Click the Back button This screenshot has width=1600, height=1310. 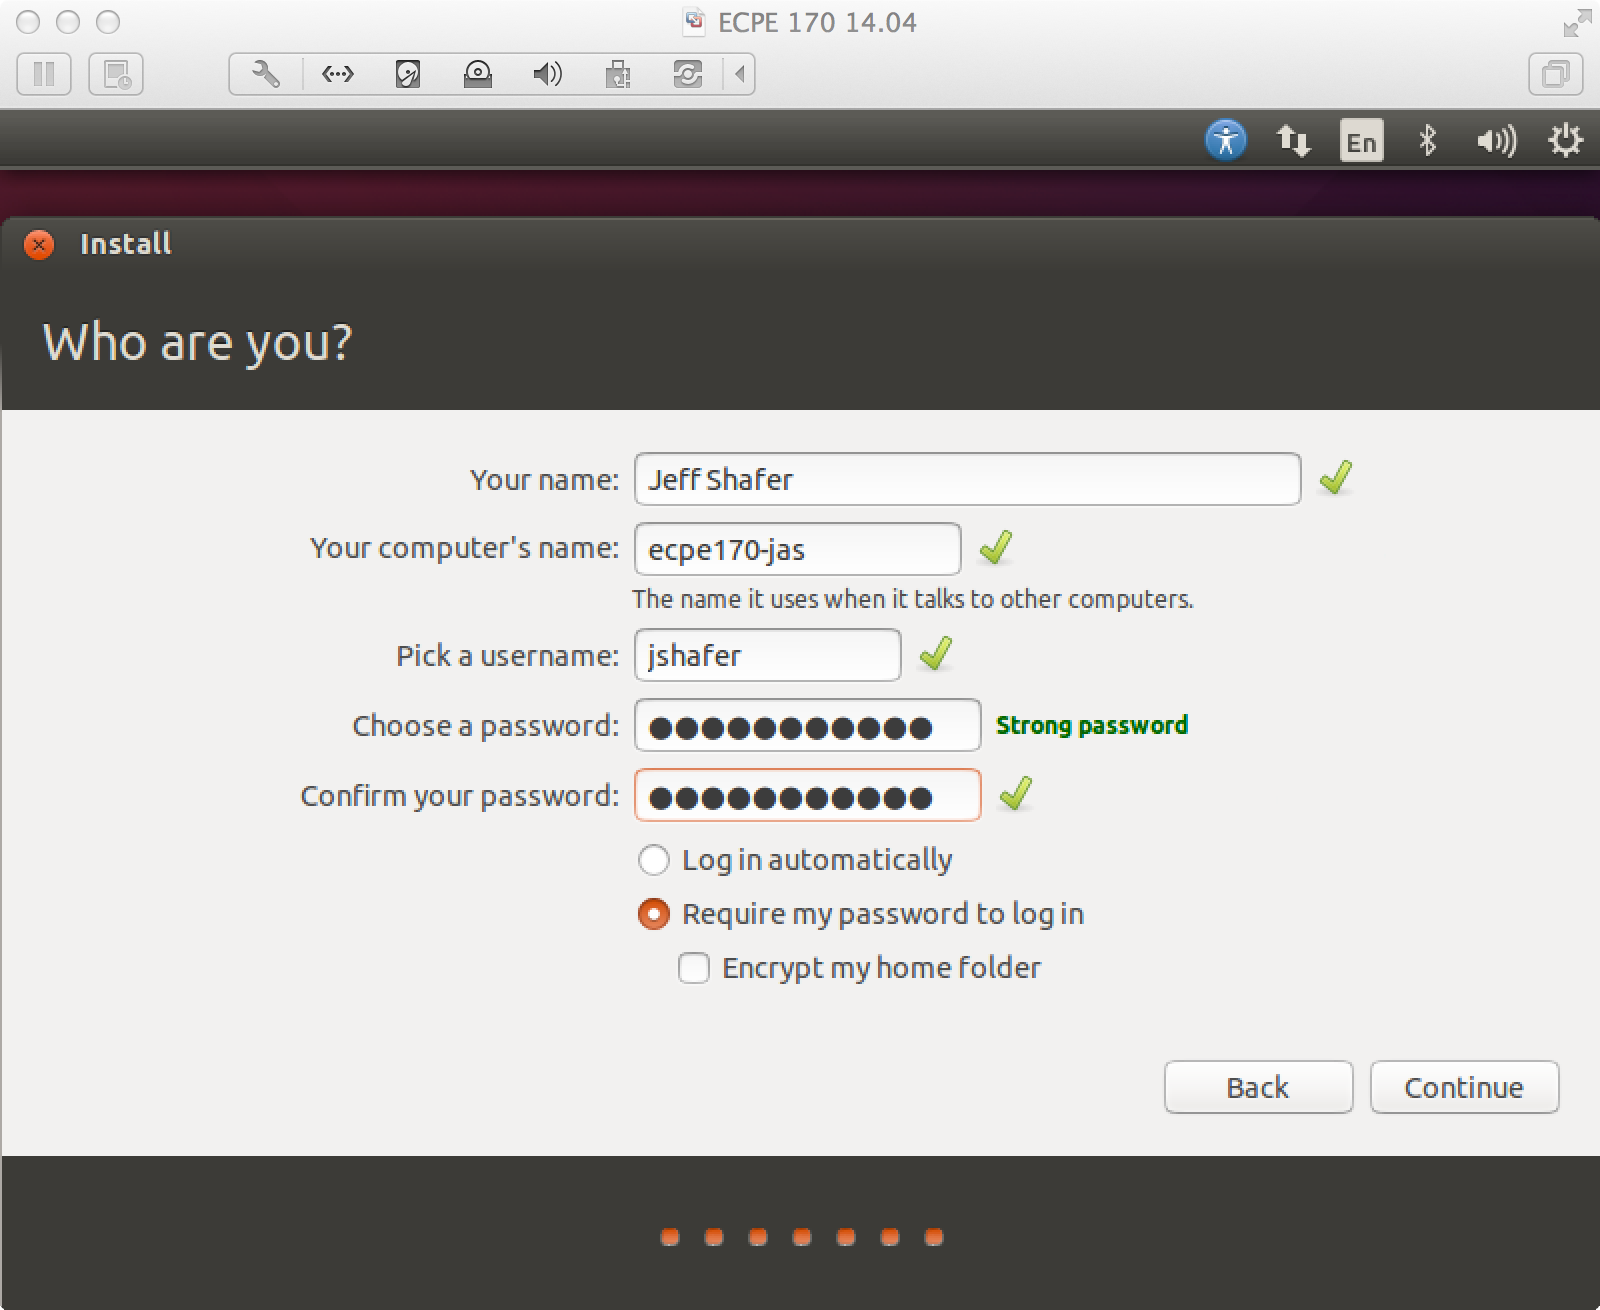pos(1258,1087)
